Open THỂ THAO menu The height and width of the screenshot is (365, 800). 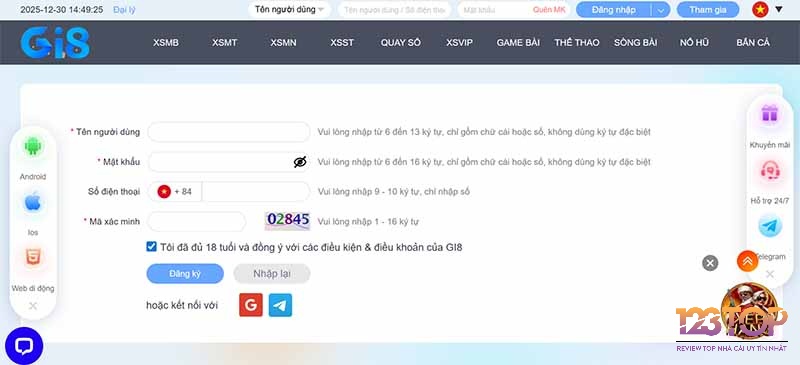(577, 43)
